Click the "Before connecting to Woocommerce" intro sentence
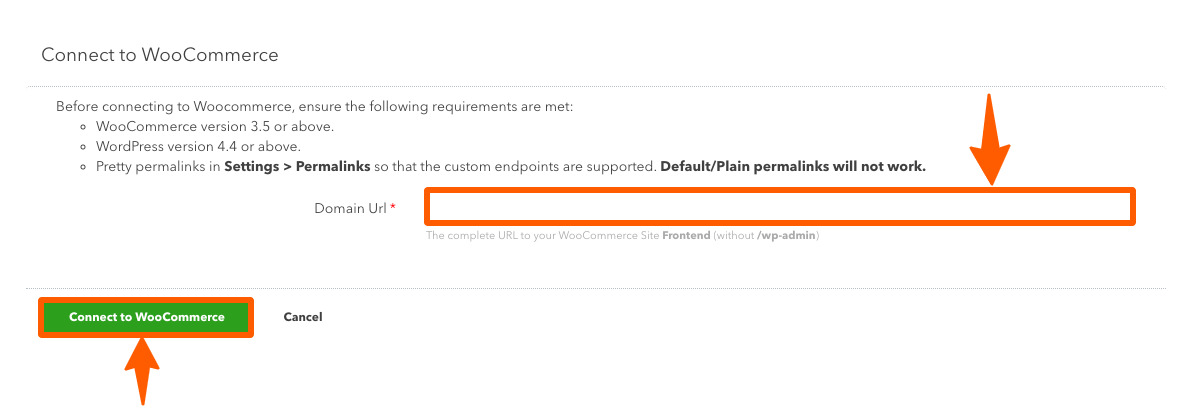Viewport: 1197px width, 419px height. (x=314, y=106)
